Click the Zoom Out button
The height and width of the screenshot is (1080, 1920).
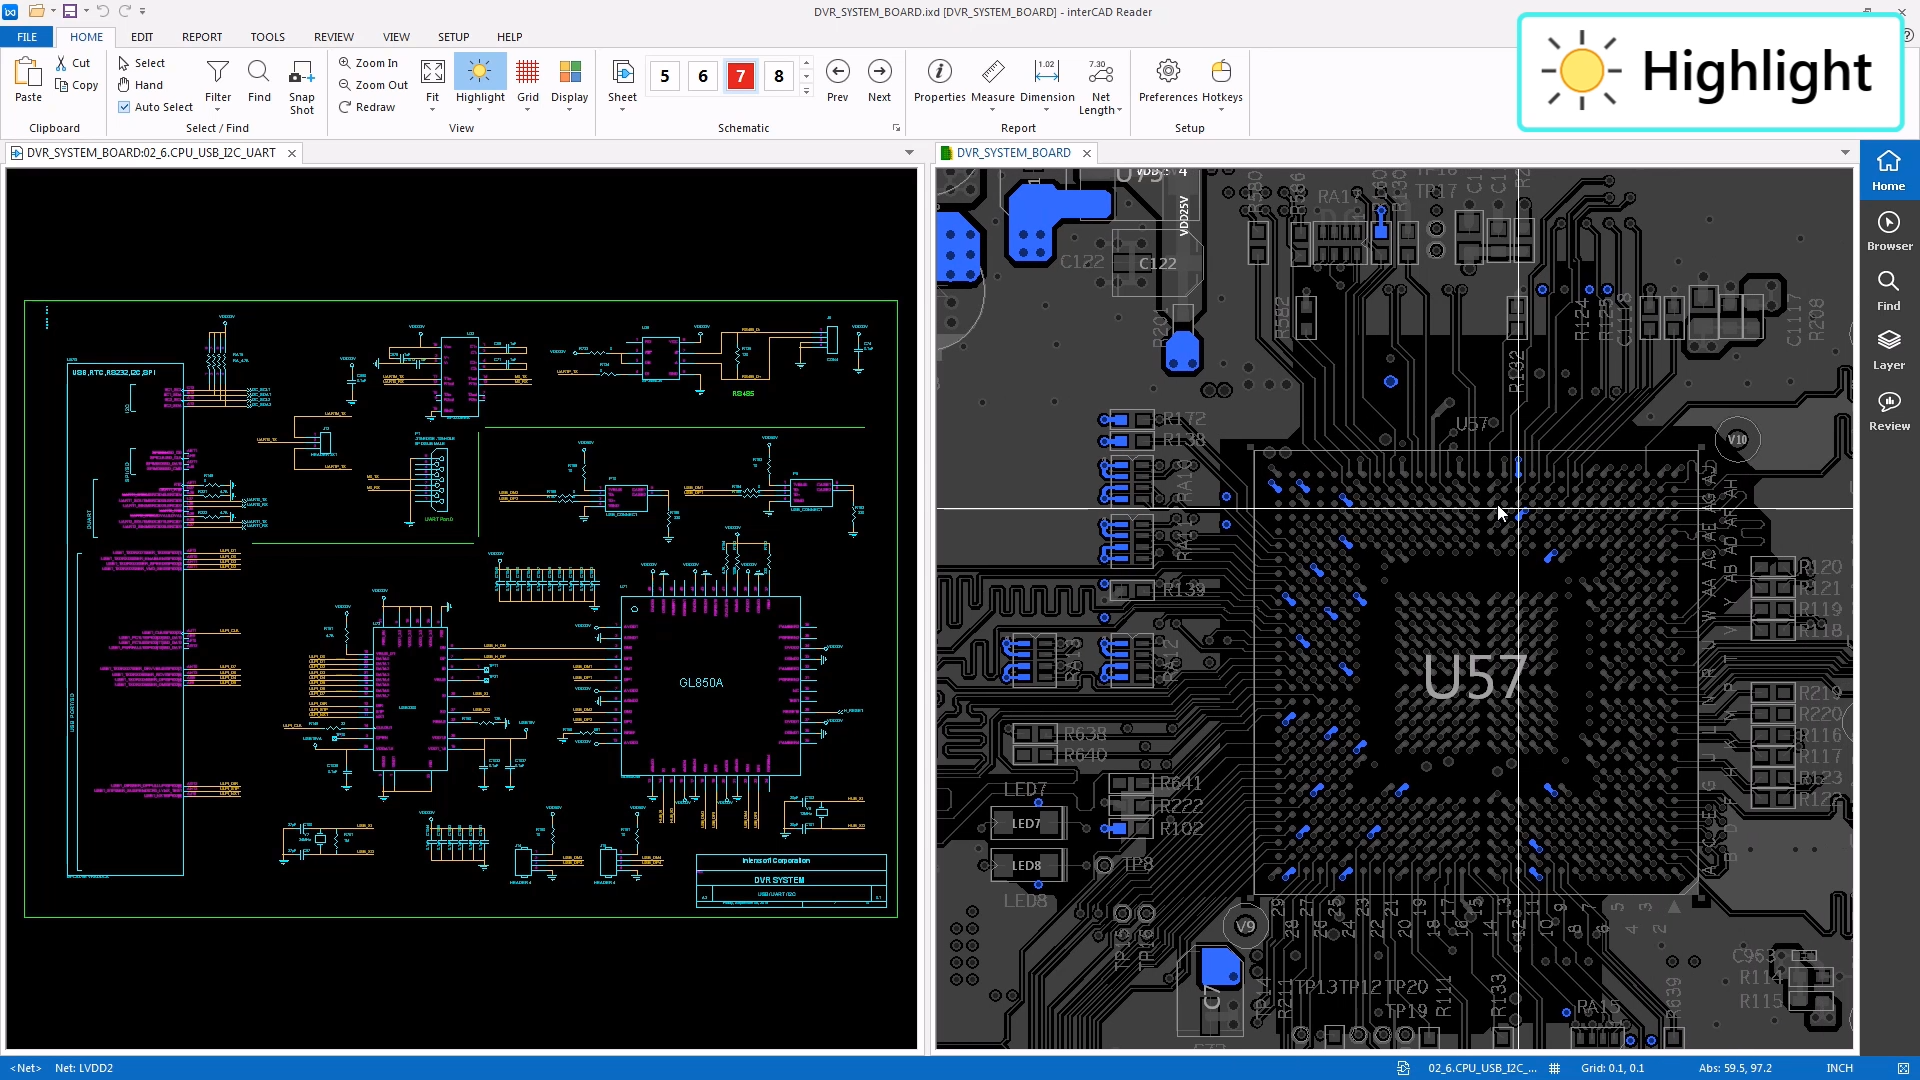point(373,85)
